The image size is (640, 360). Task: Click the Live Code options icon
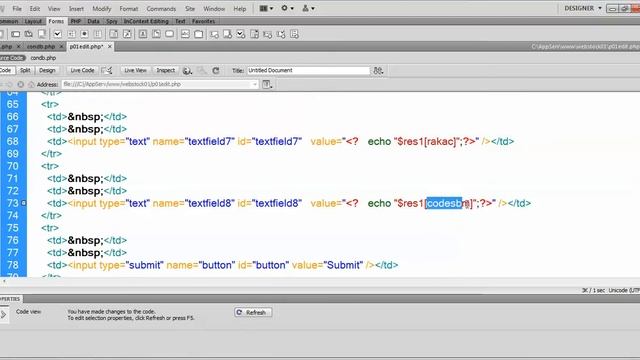point(107,71)
